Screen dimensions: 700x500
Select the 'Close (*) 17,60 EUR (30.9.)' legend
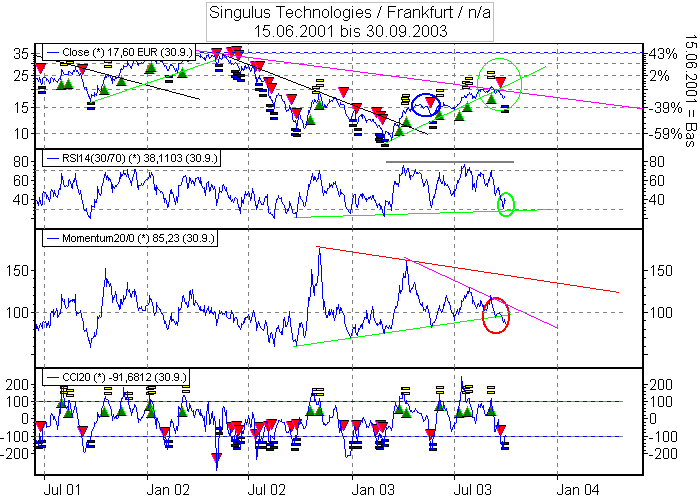coord(119,52)
